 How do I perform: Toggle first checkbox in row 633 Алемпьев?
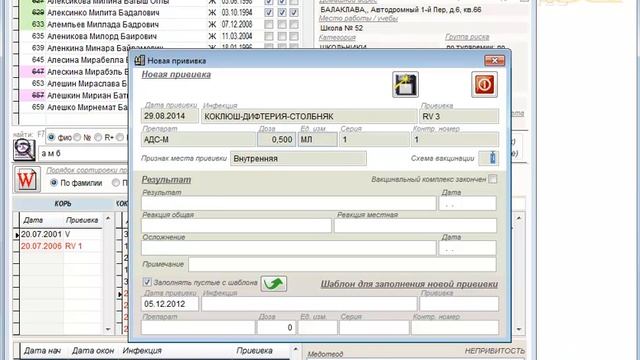tap(269, 24)
